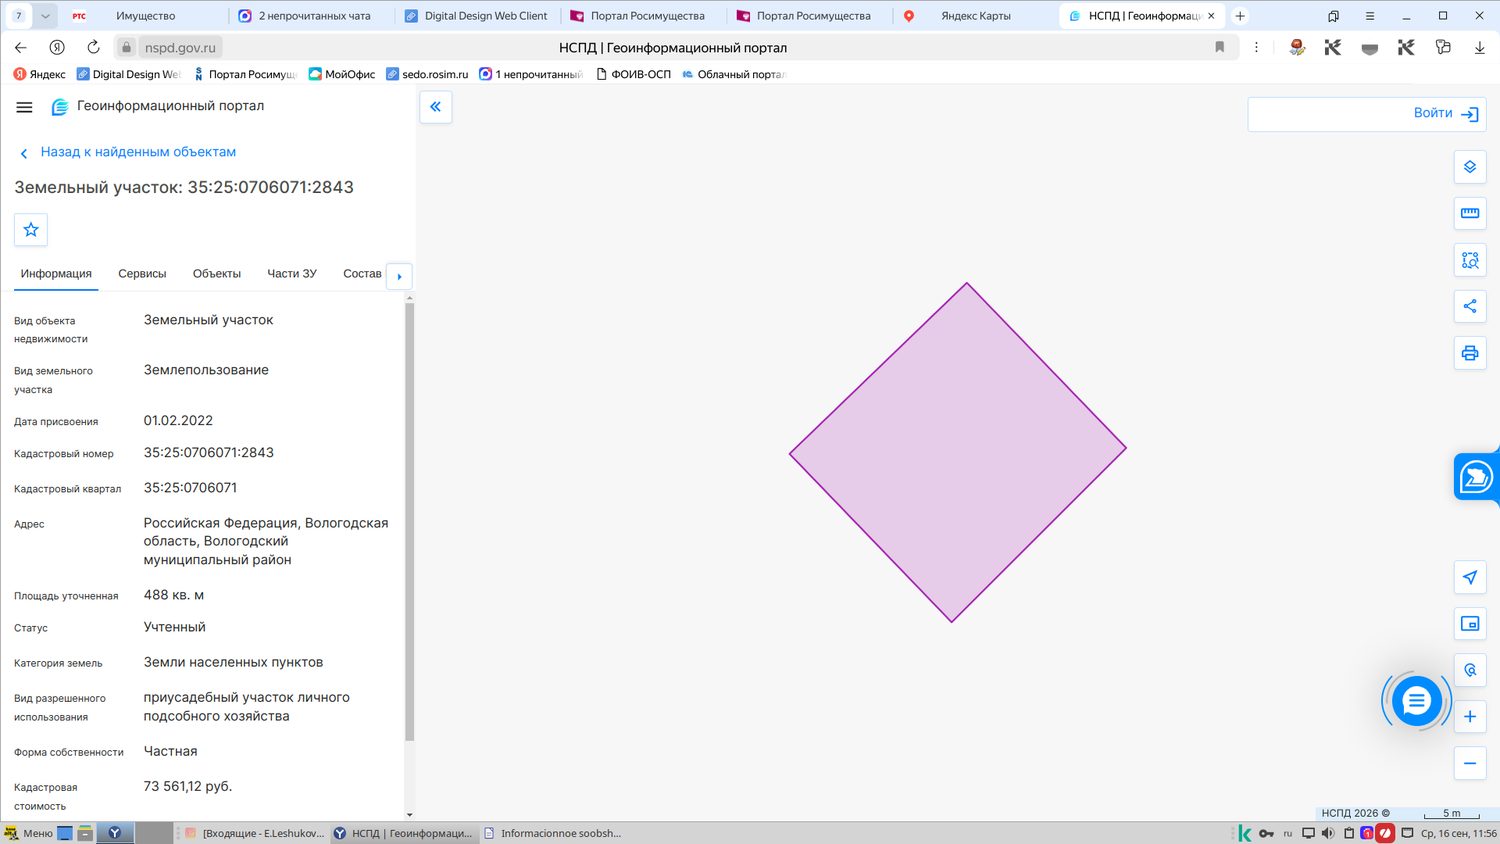Go back via Назад к найденным объектам
The width and height of the screenshot is (1500, 844).
coord(138,152)
